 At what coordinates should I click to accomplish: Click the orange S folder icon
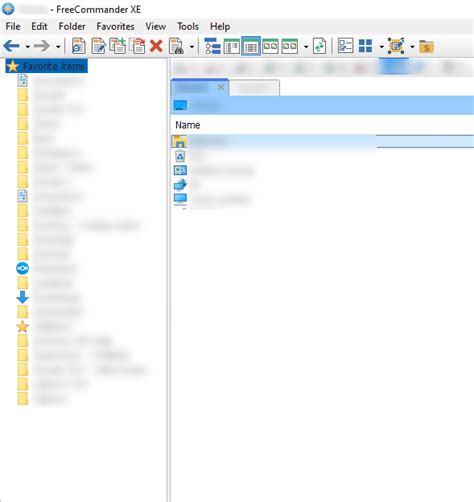(x=426, y=47)
